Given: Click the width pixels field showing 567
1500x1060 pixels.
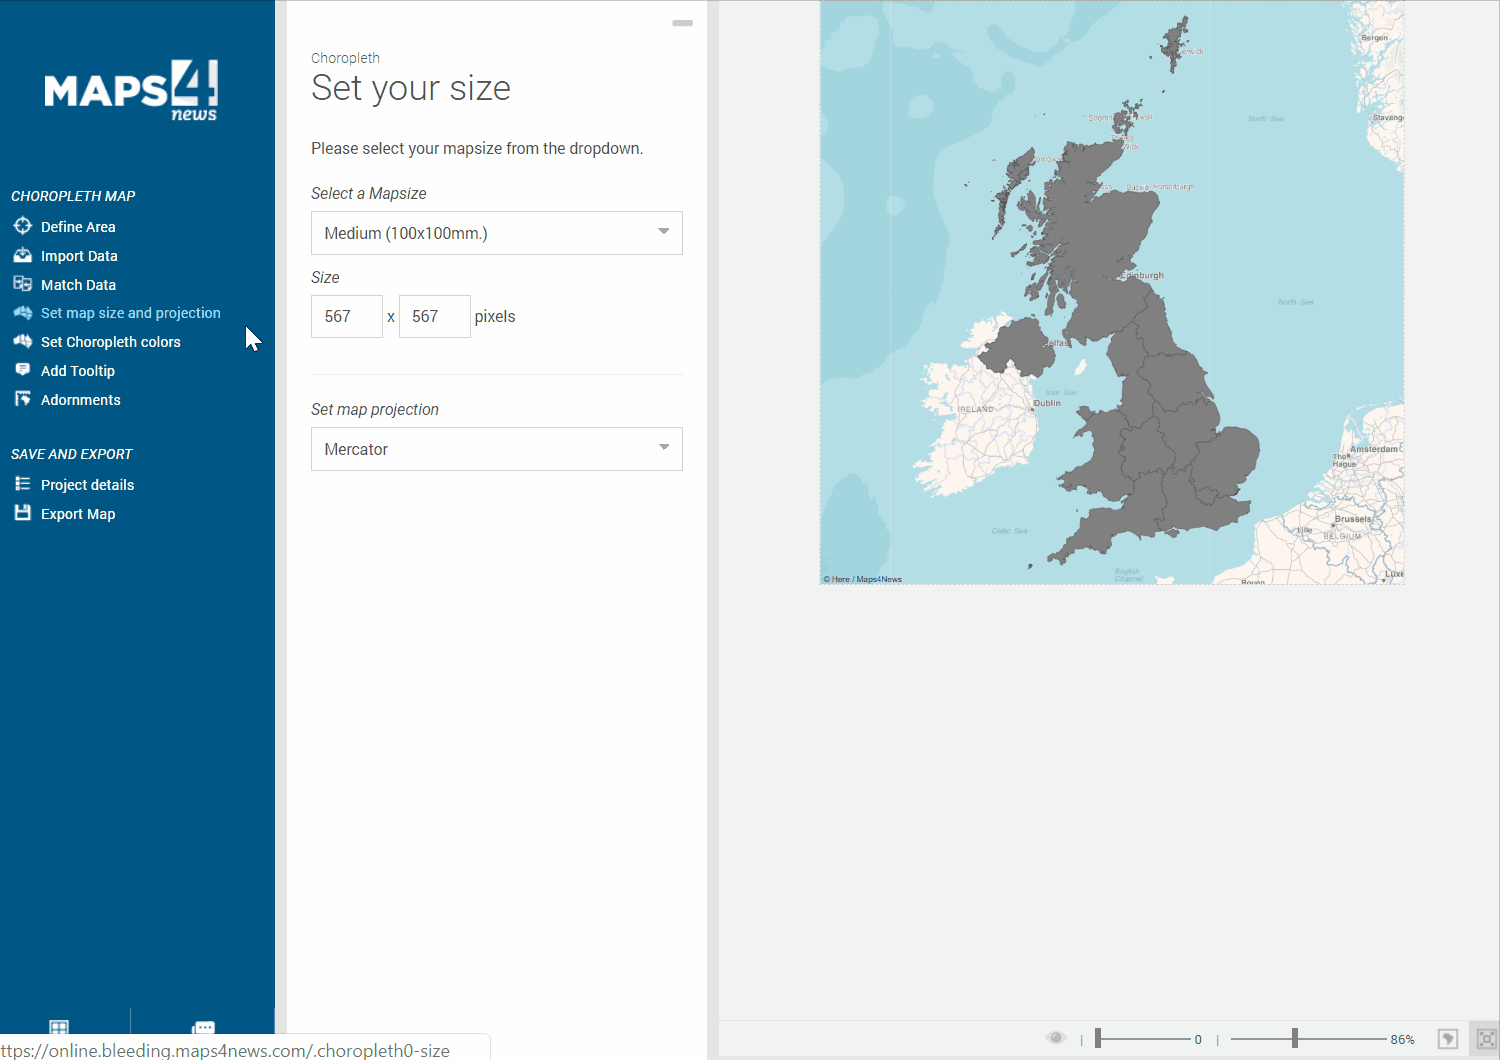Looking at the screenshot, I should [x=347, y=316].
